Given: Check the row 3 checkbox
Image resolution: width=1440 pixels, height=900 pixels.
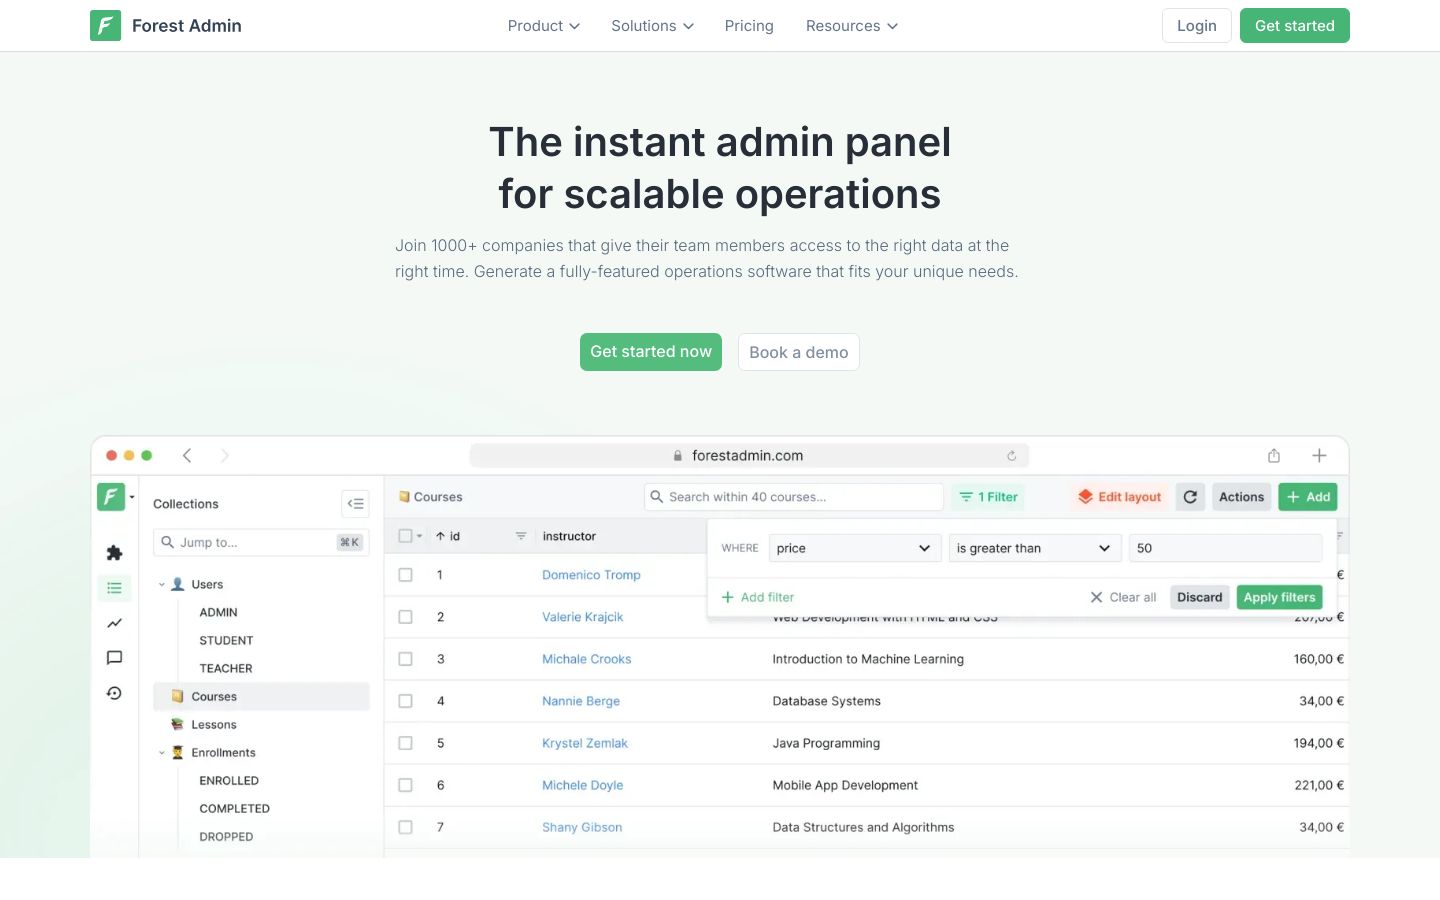Looking at the screenshot, I should pyautogui.click(x=405, y=659).
